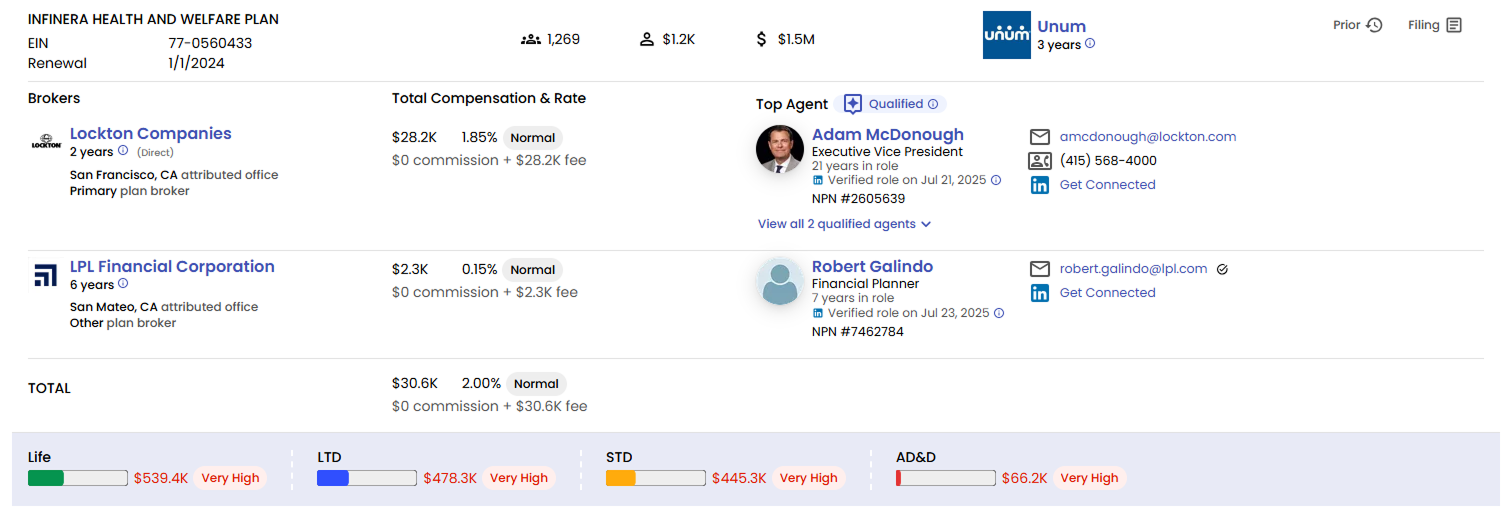Click the Normal rate badge in the TOTAL row

[536, 384]
